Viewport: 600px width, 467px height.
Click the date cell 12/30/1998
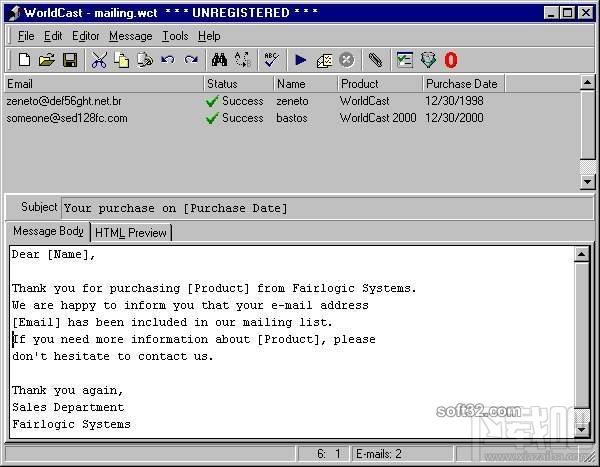pos(454,101)
